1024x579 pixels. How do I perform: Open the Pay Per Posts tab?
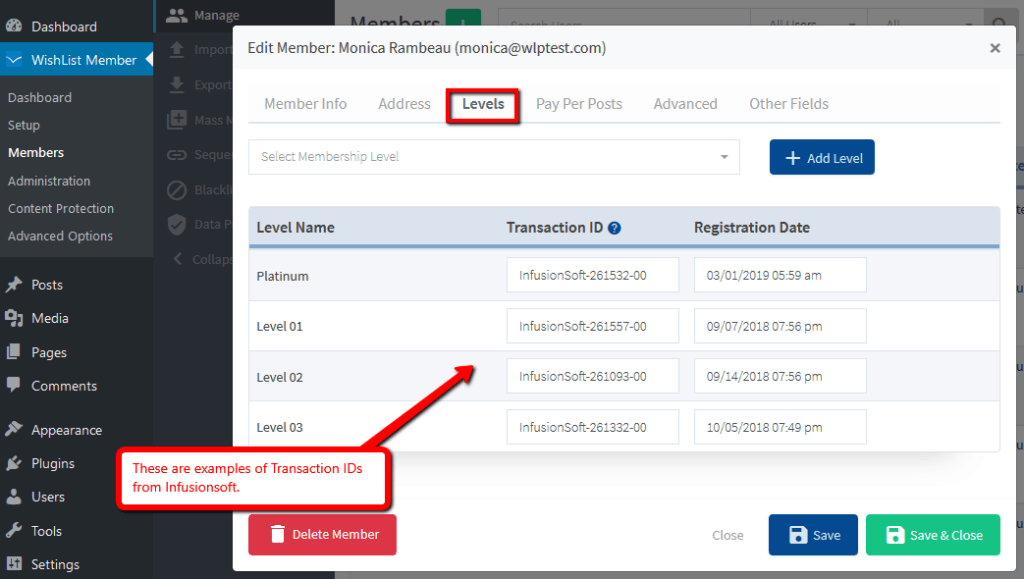(579, 104)
